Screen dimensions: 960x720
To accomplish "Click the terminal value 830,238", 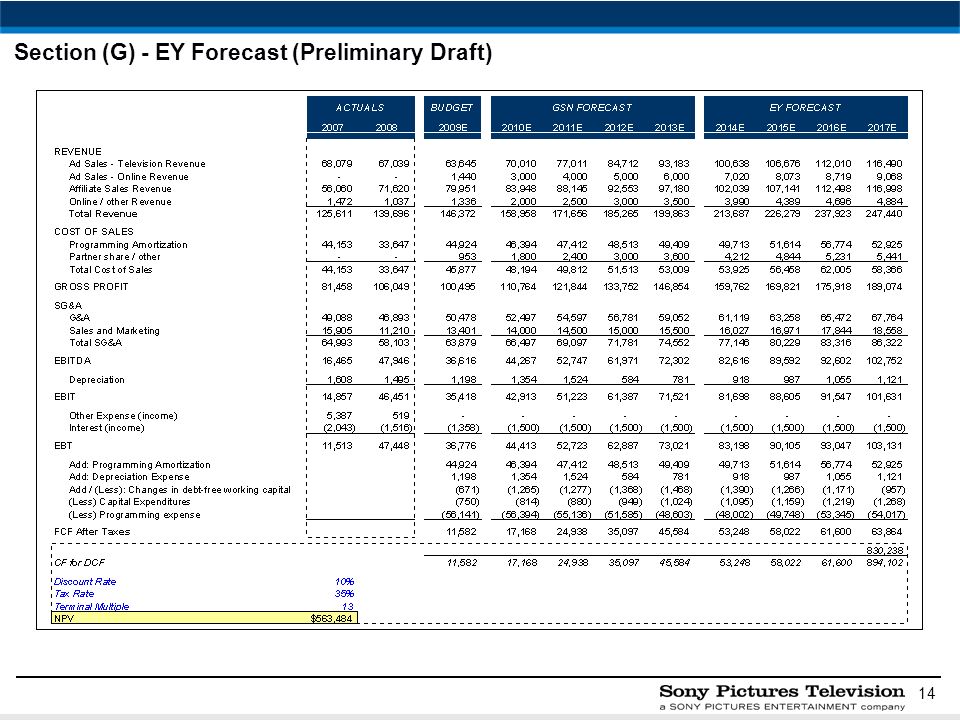I will [885, 550].
